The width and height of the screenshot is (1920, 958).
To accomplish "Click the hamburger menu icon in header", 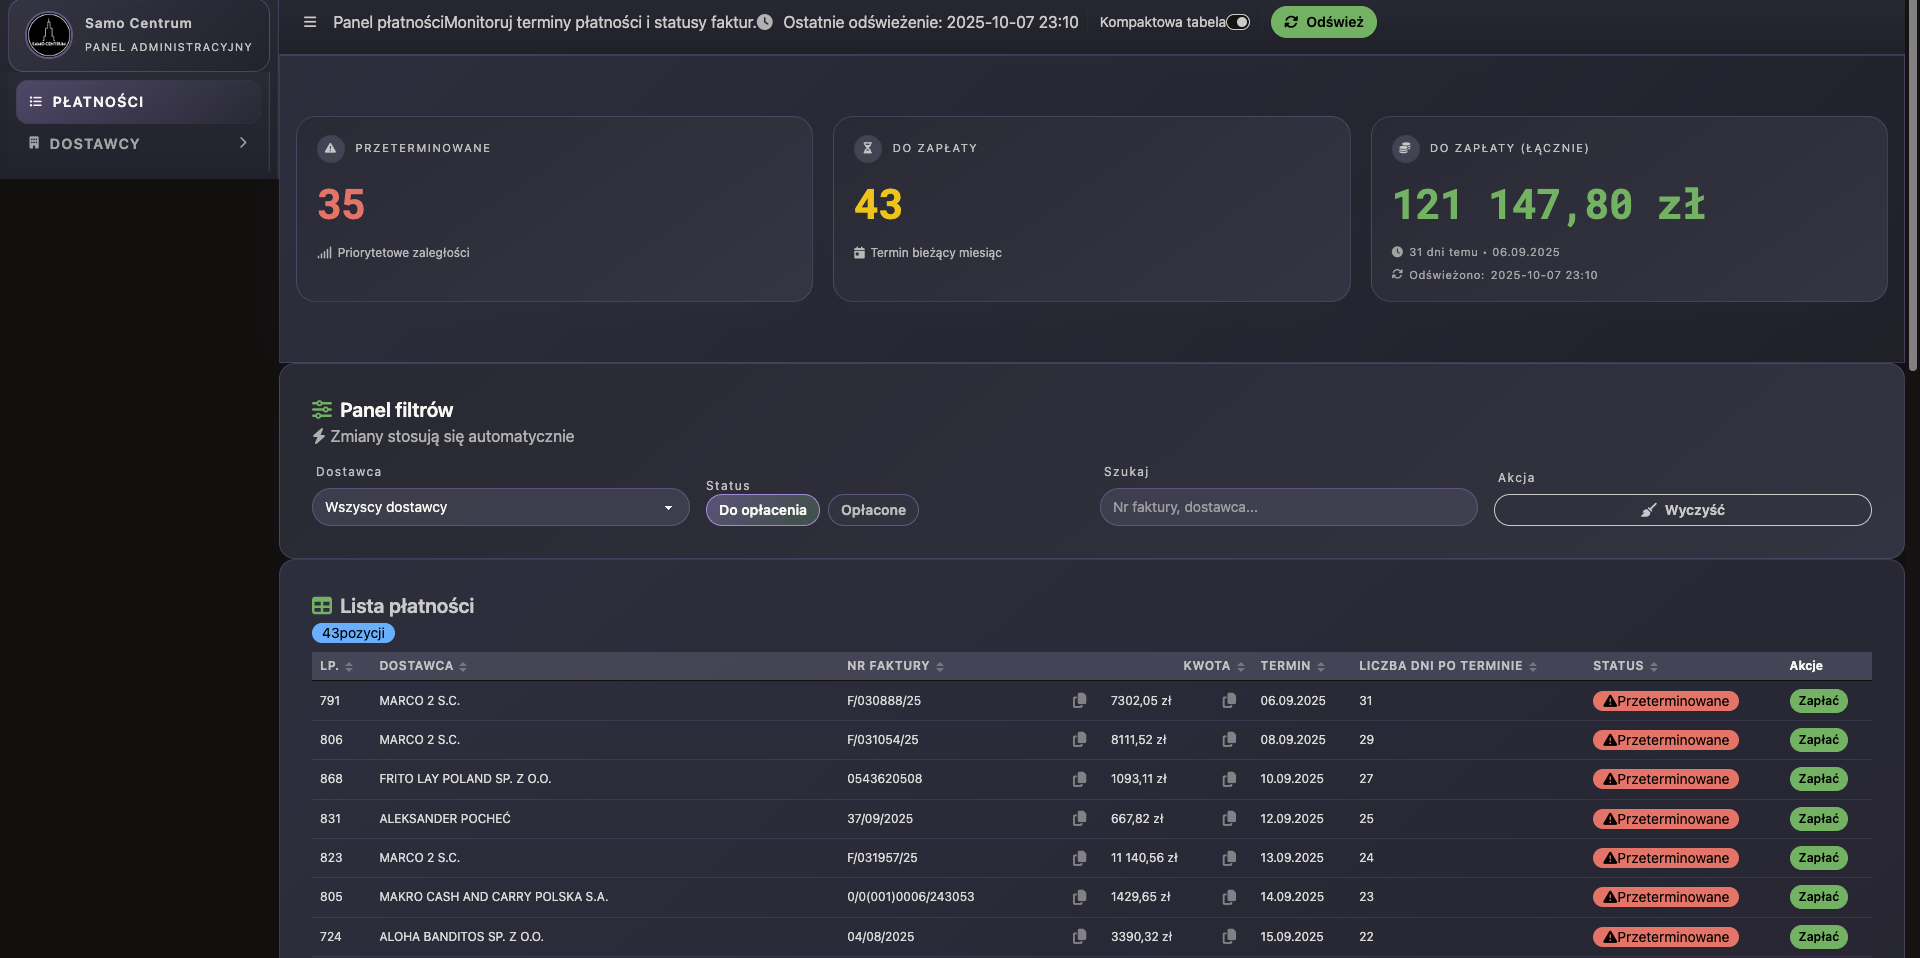I will [x=310, y=22].
